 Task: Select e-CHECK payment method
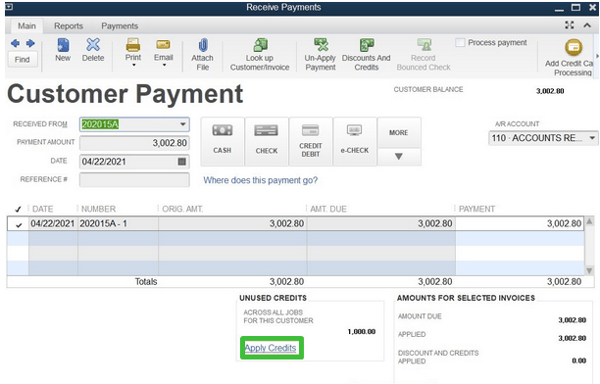(x=355, y=142)
